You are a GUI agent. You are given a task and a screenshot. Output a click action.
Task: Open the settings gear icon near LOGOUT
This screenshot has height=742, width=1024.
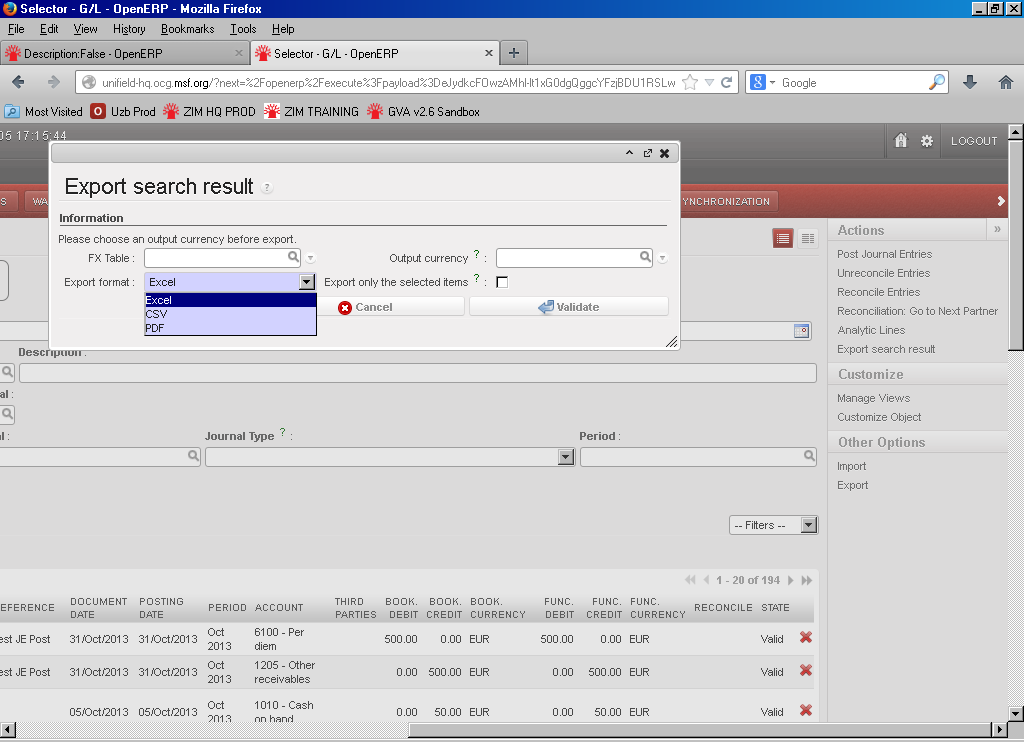[x=927, y=141]
